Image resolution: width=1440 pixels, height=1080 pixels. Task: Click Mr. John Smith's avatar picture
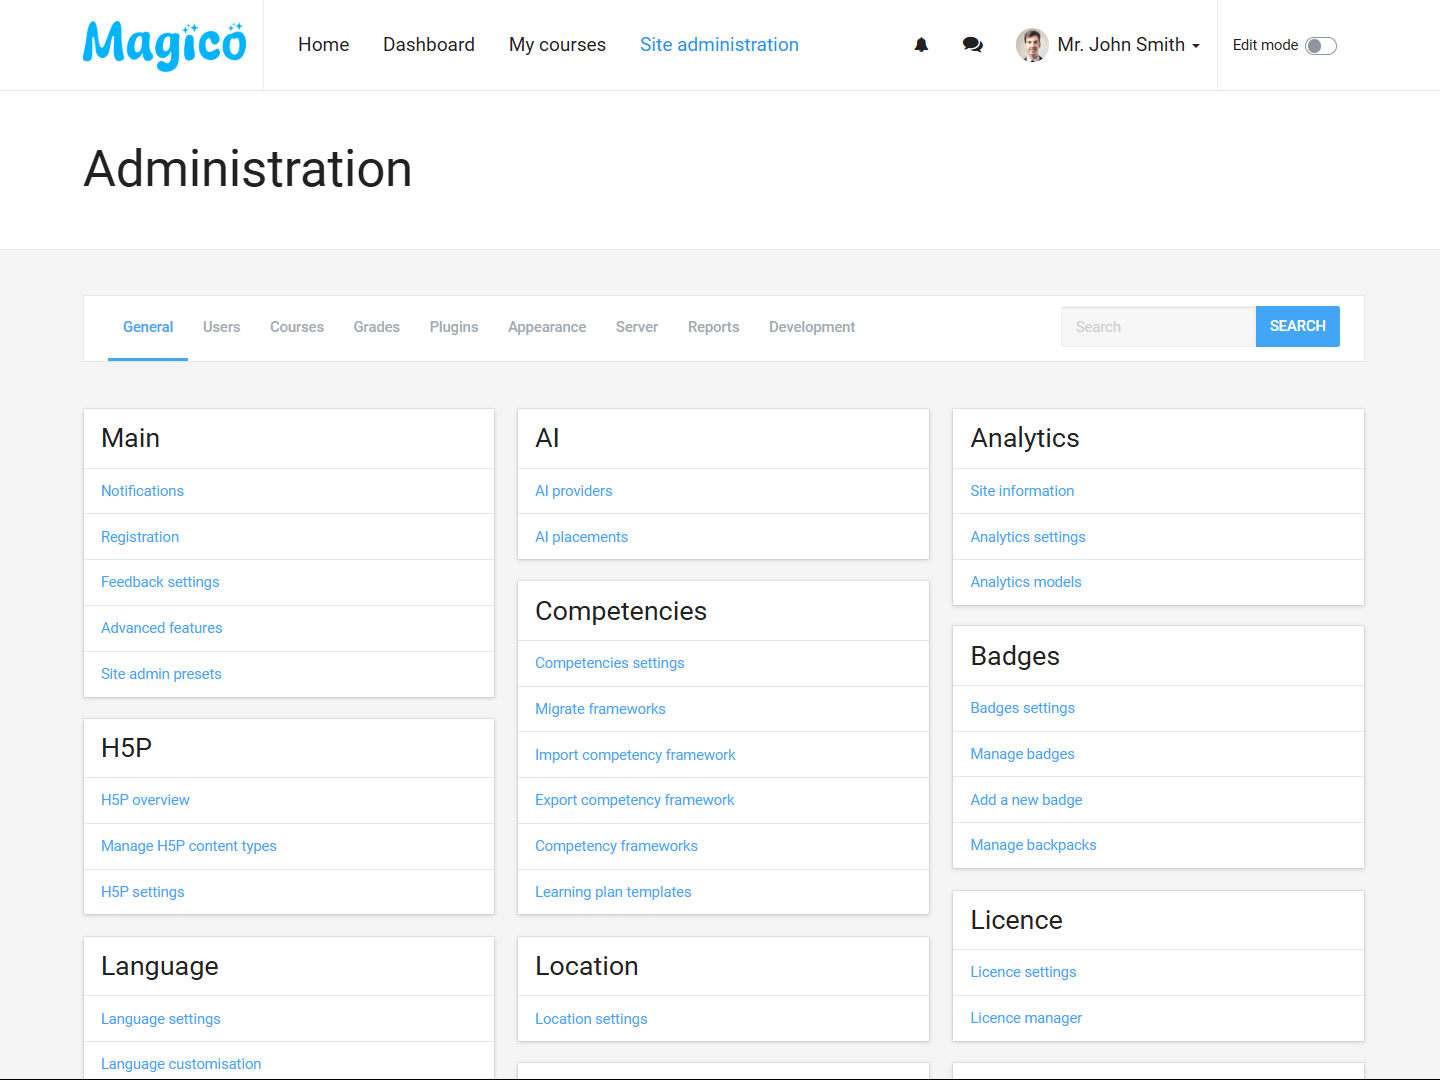pos(1031,45)
